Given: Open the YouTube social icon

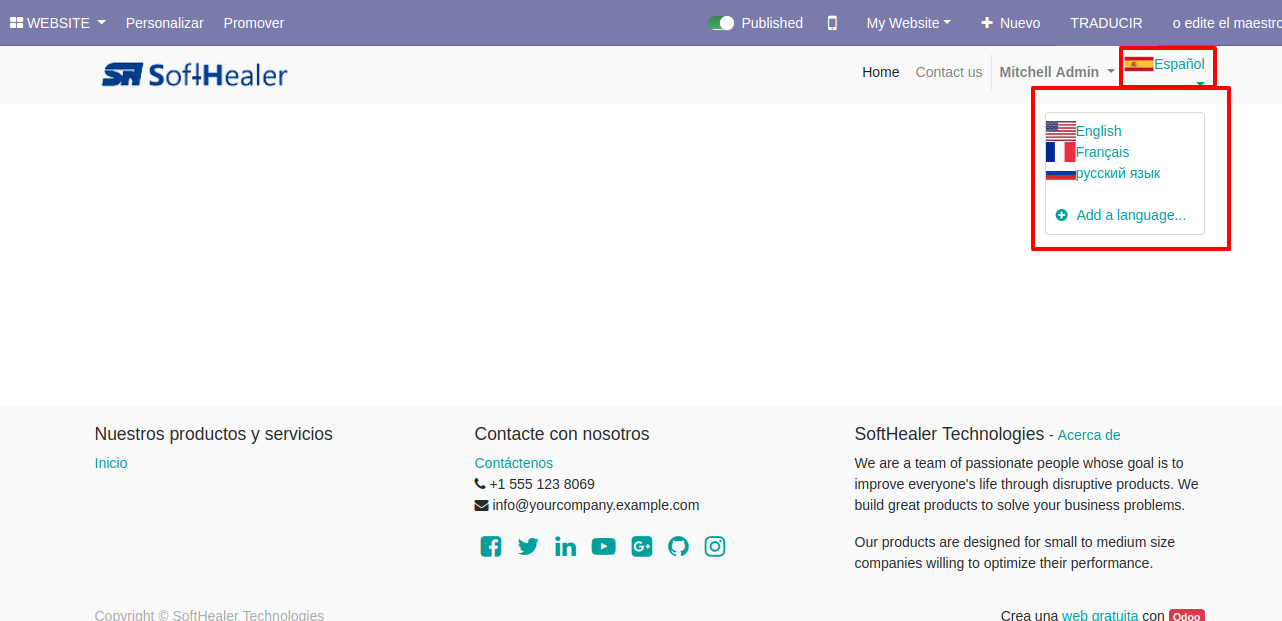Looking at the screenshot, I should click(x=603, y=546).
